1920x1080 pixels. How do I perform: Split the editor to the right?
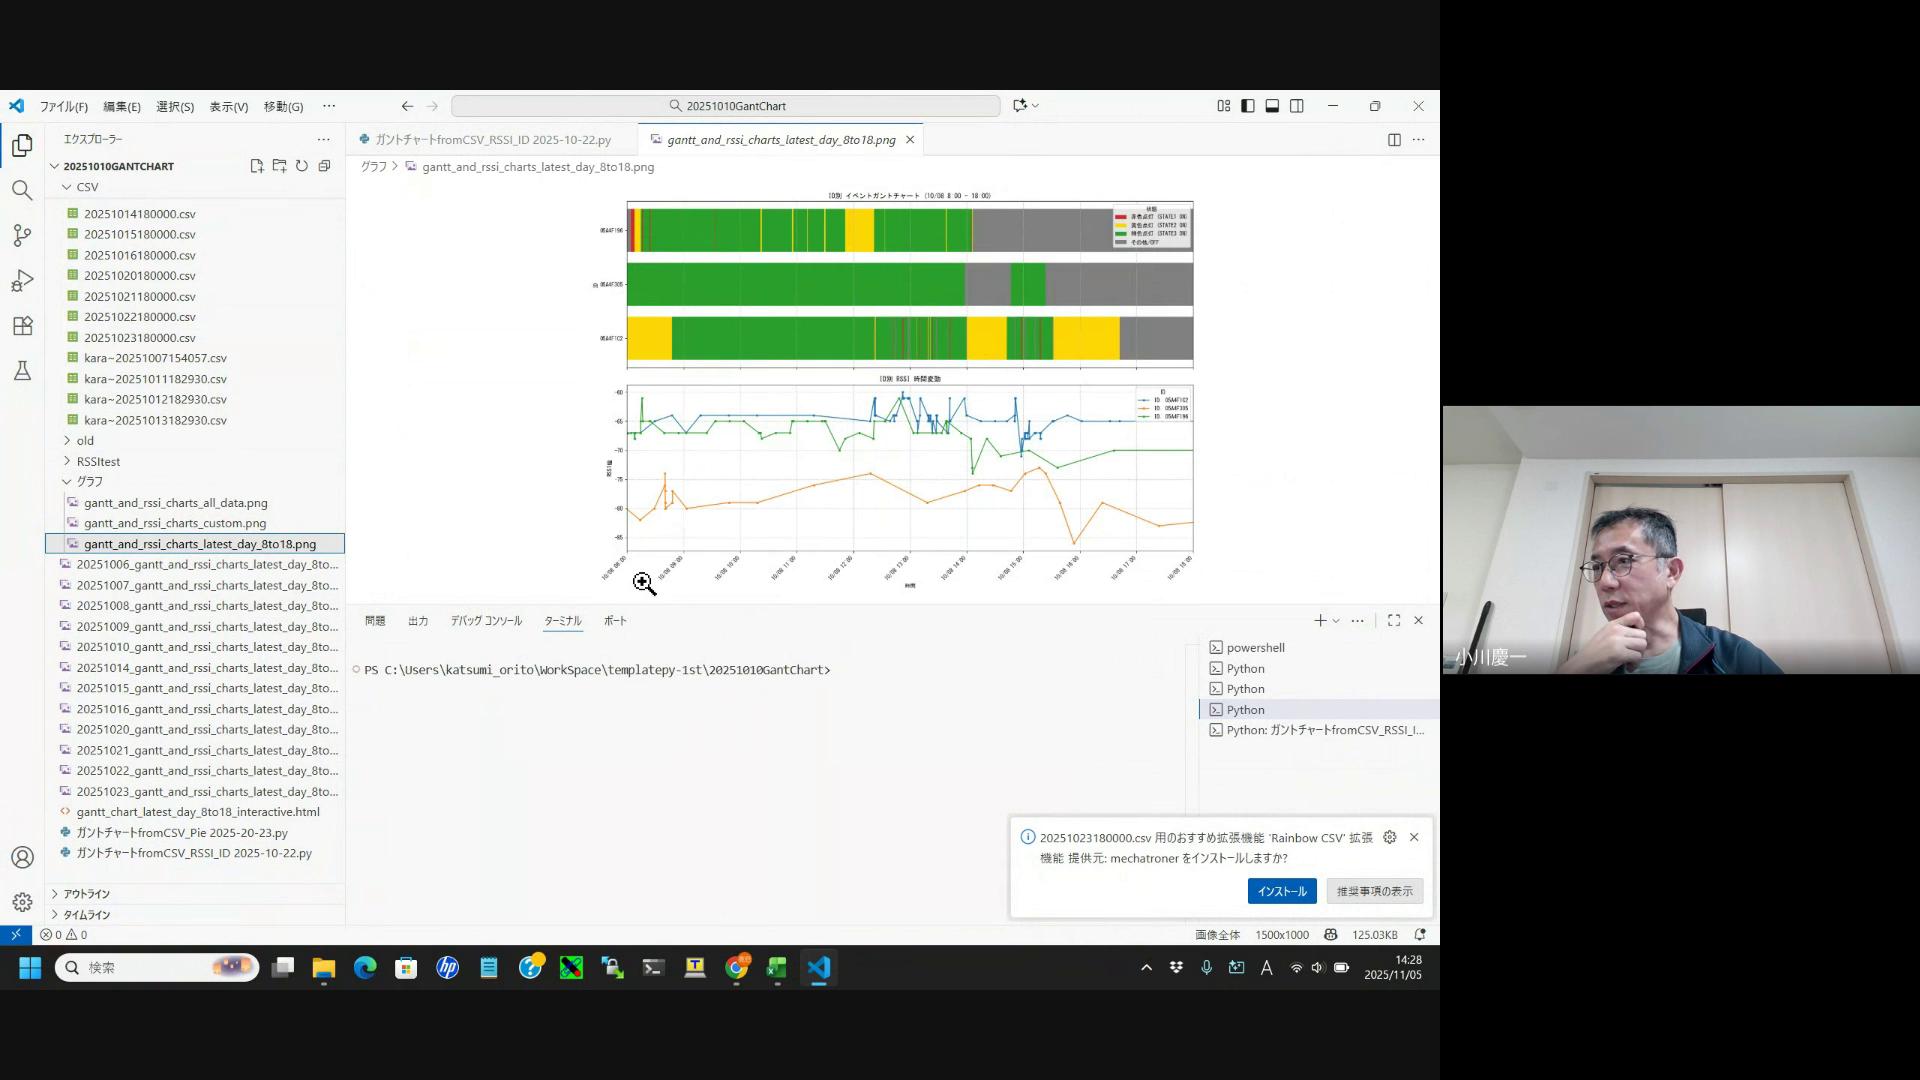click(1394, 140)
